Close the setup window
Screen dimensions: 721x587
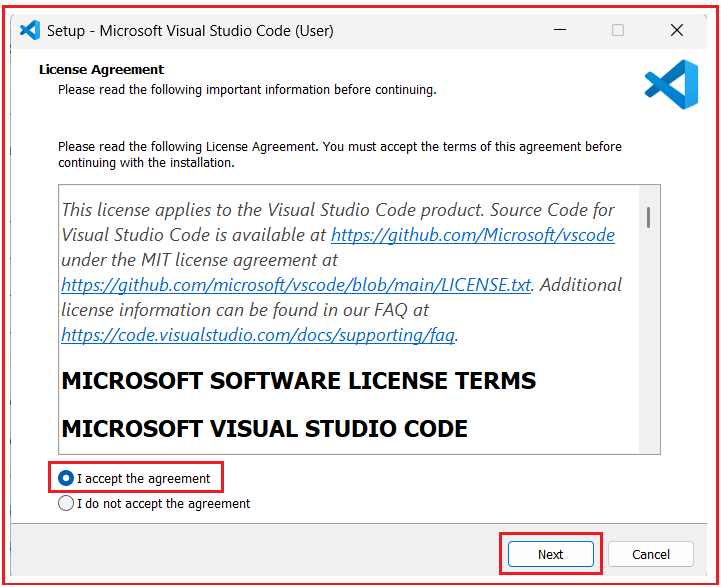pyautogui.click(x=677, y=30)
